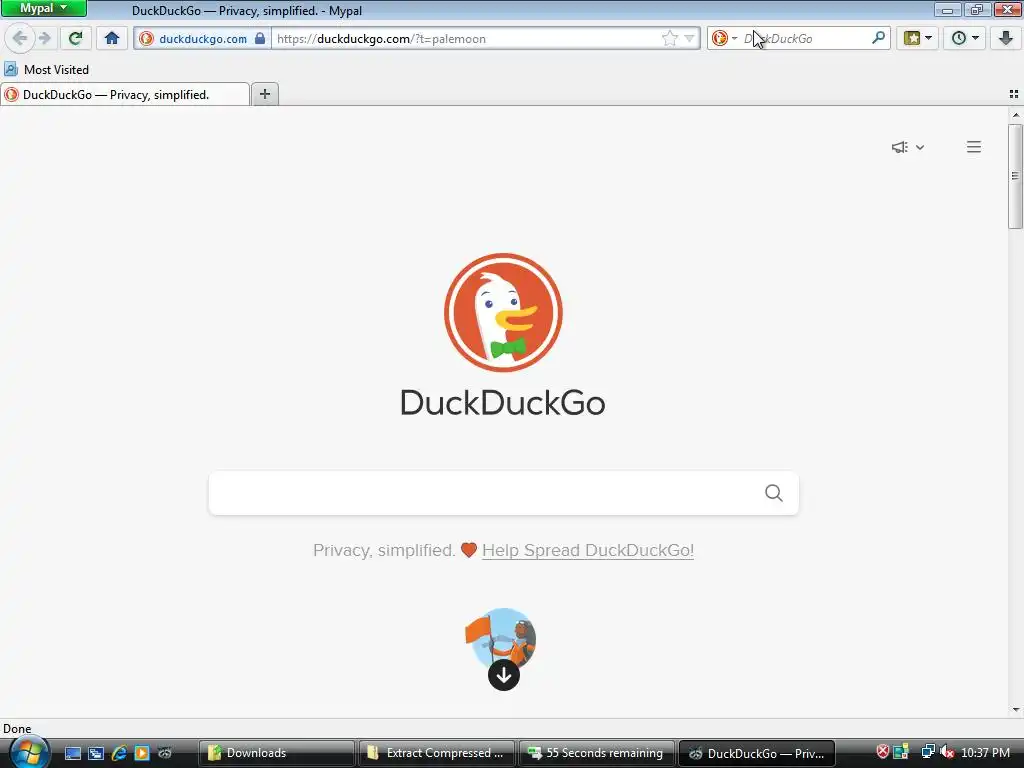Click the red security alert tray icon
This screenshot has width=1024, height=768.
[x=882, y=752]
